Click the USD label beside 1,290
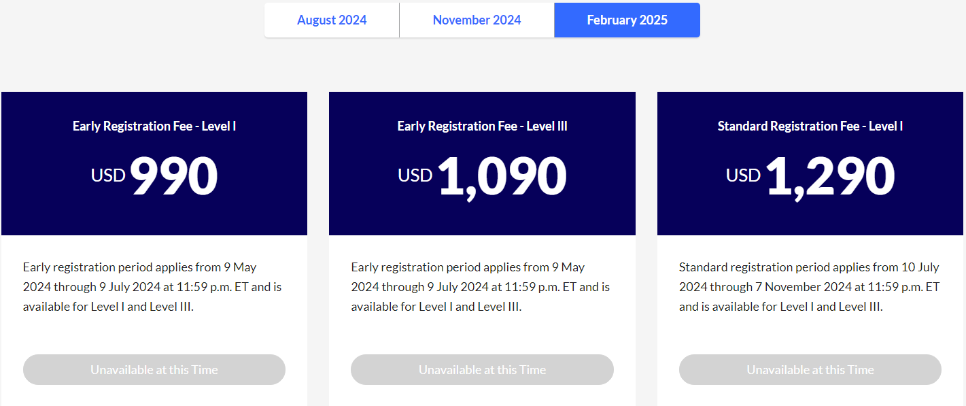 click(x=743, y=175)
